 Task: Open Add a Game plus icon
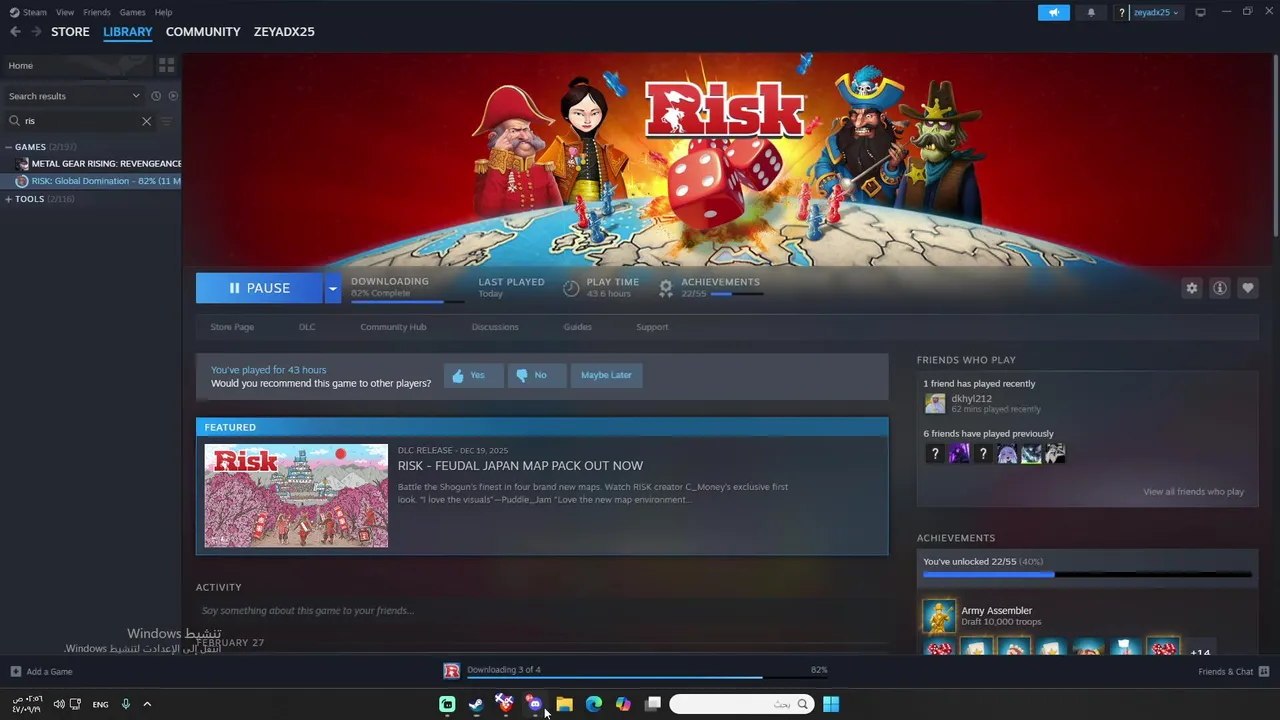click(x=15, y=672)
